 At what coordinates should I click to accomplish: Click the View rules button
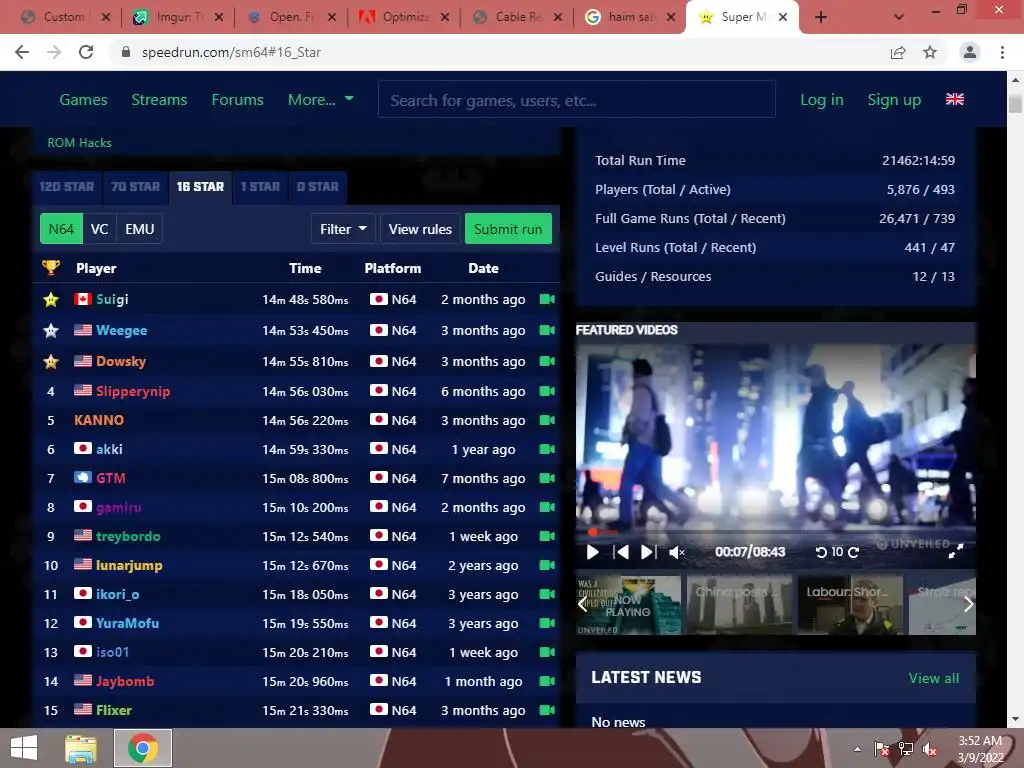420,229
